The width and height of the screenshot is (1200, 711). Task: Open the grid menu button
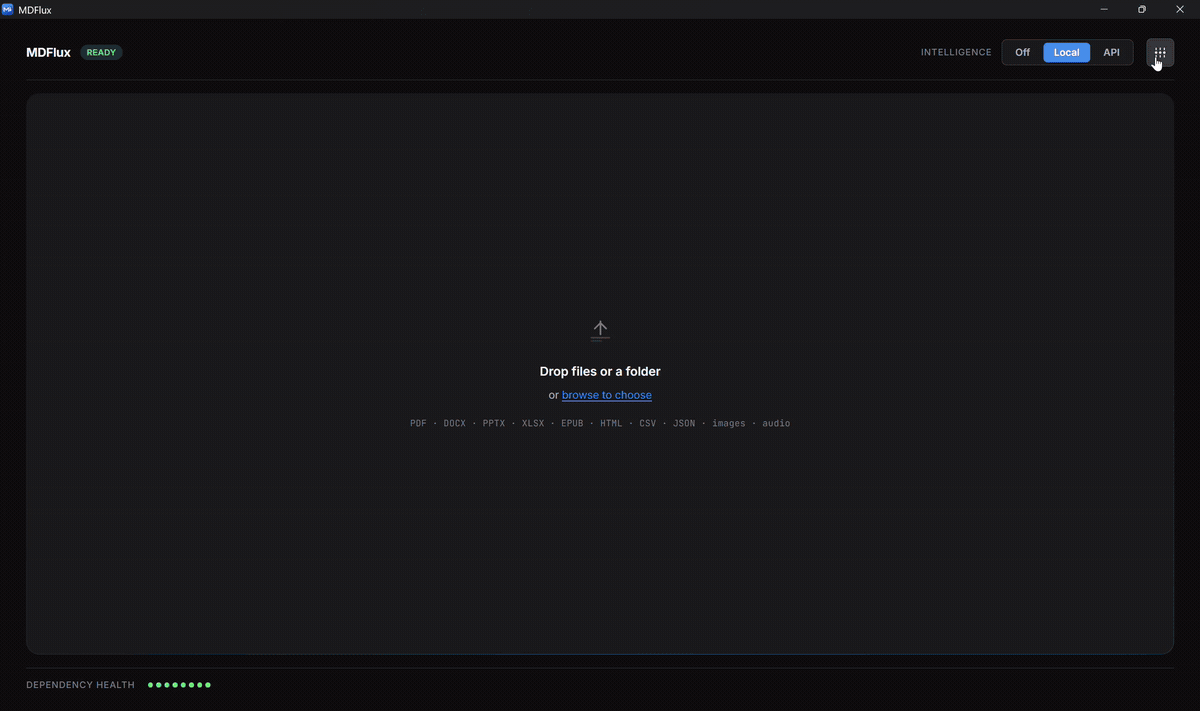point(1160,52)
